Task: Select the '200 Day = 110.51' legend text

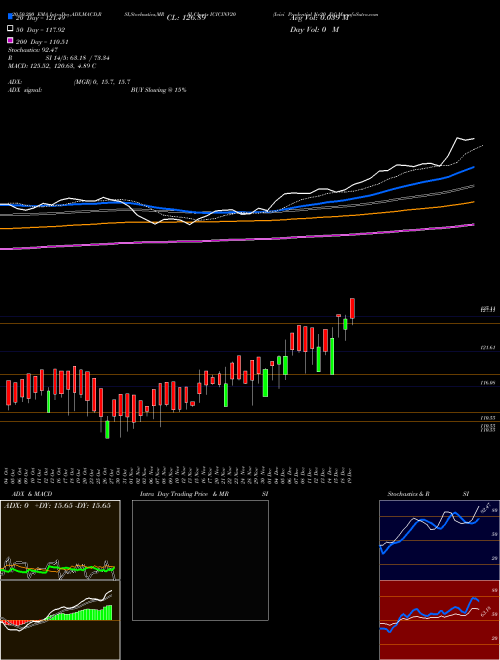Action: (42, 42)
